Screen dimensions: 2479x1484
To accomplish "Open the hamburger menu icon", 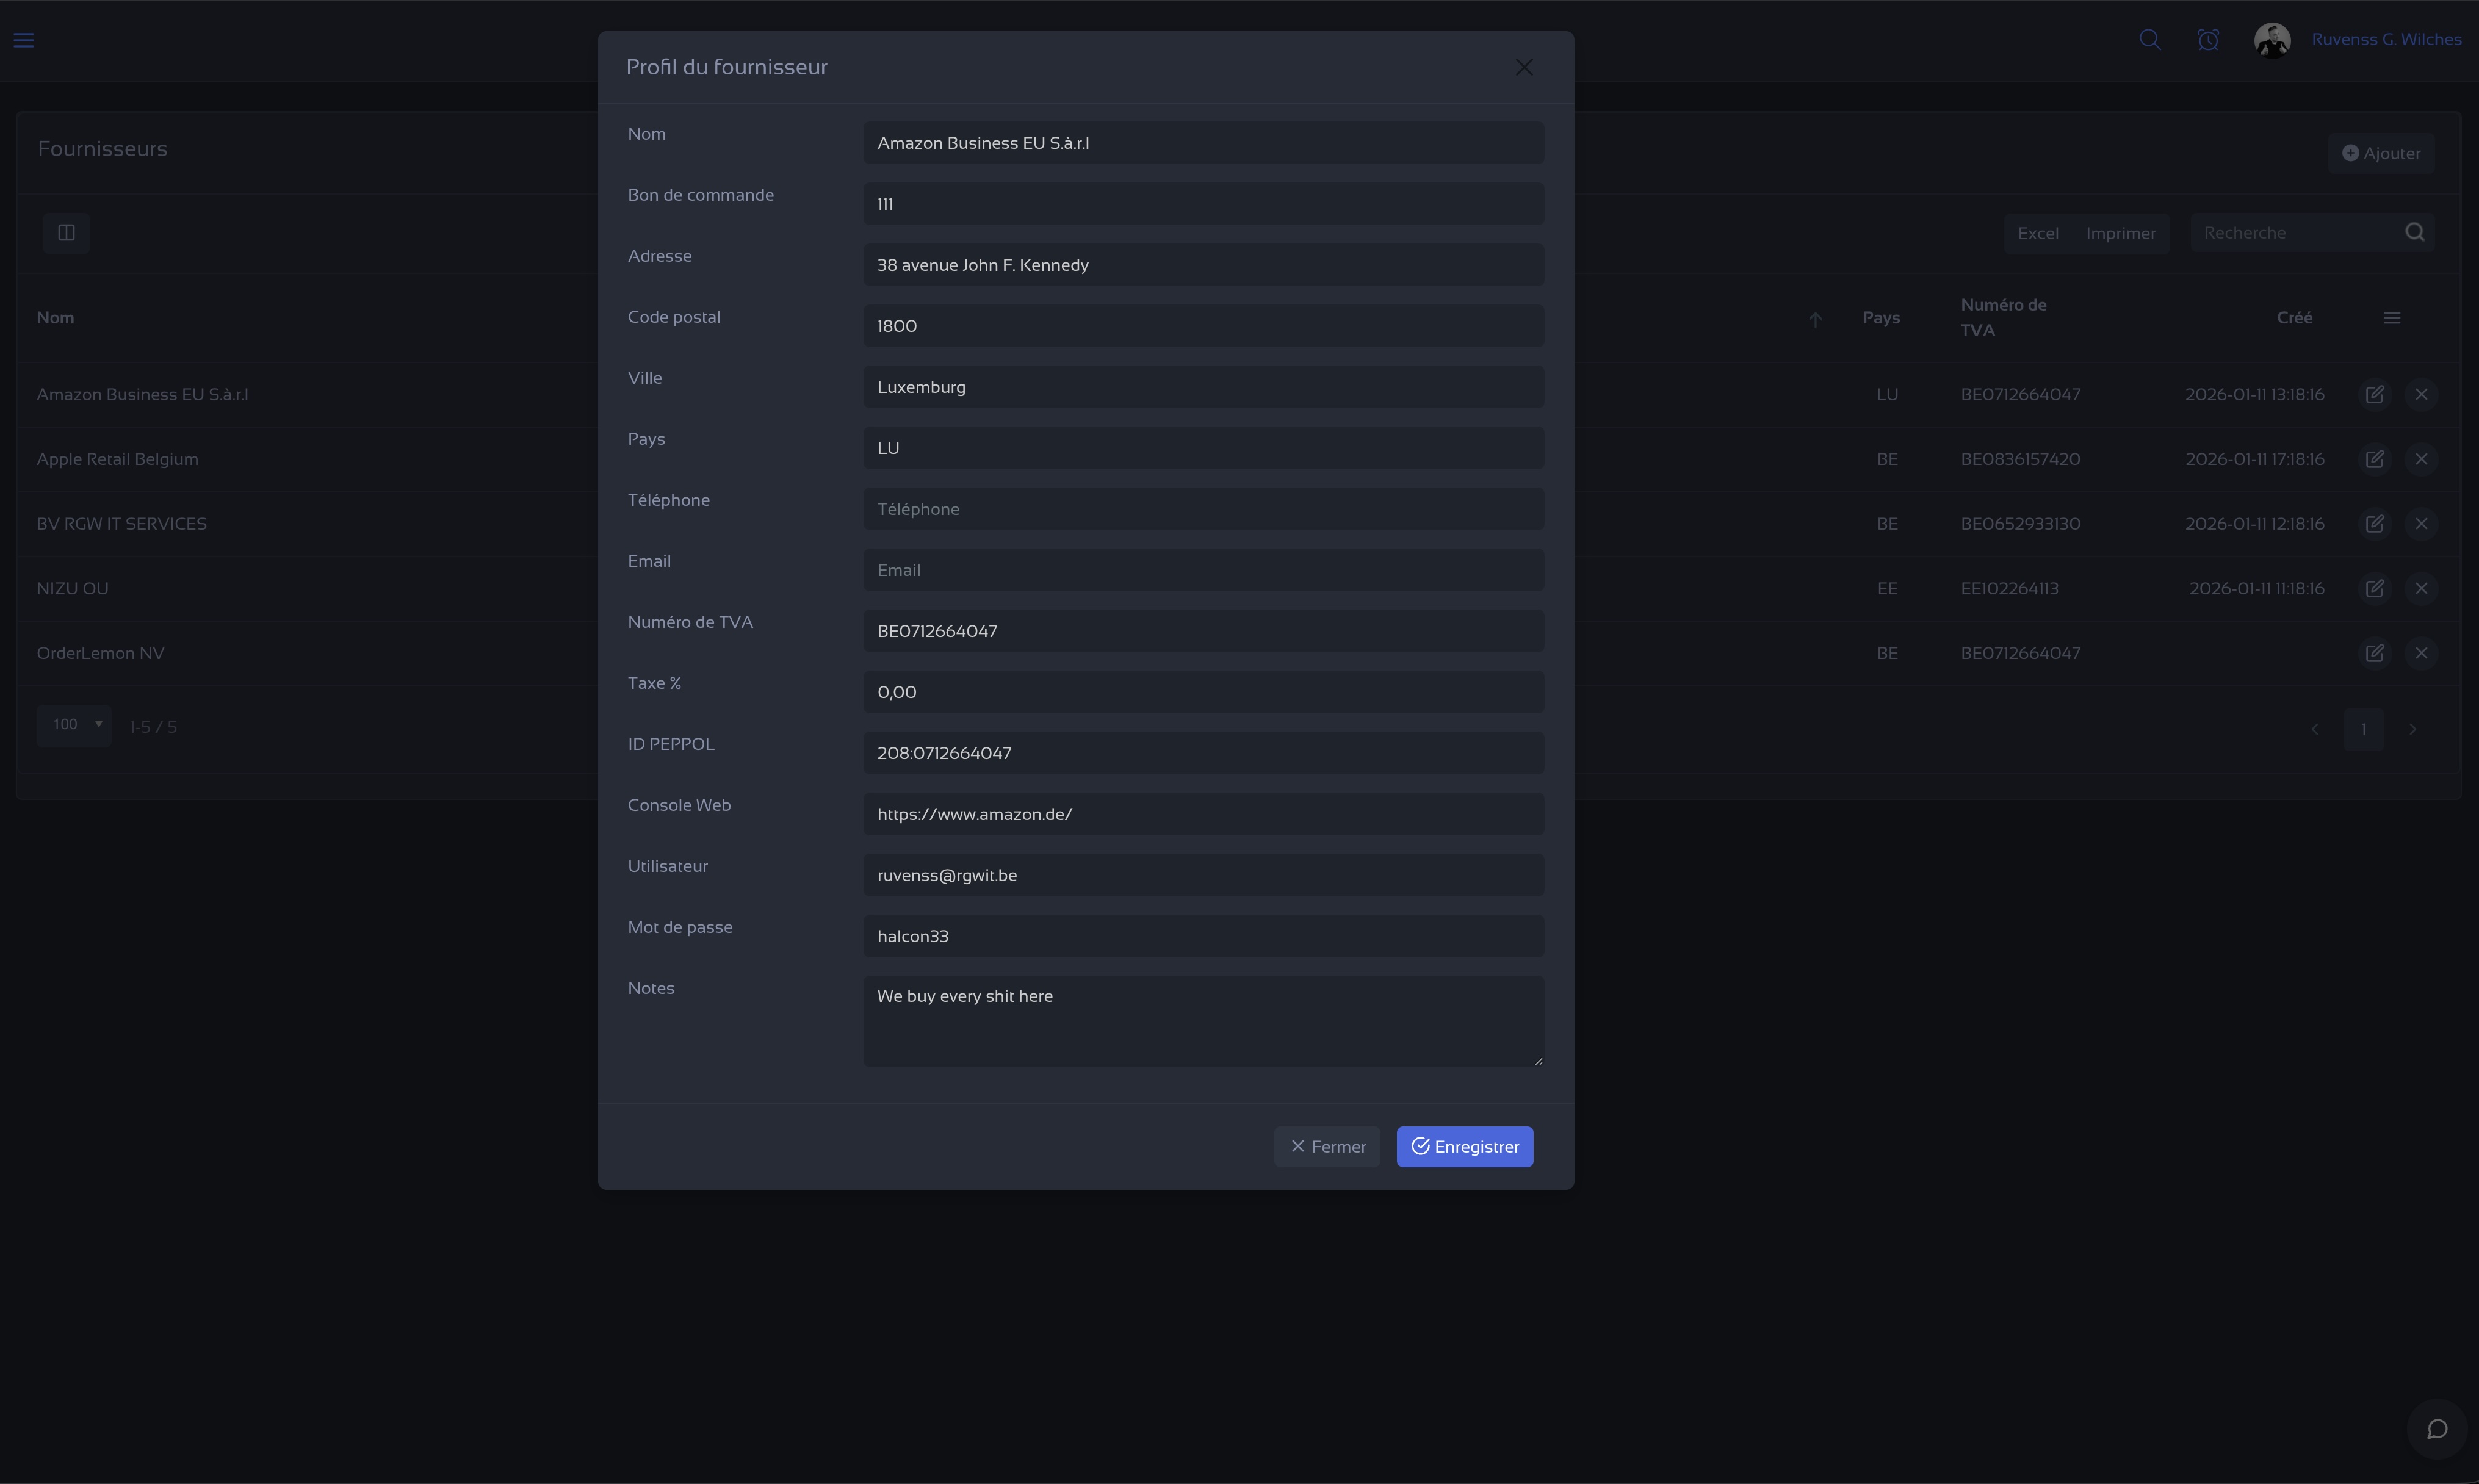I will 24,40.
